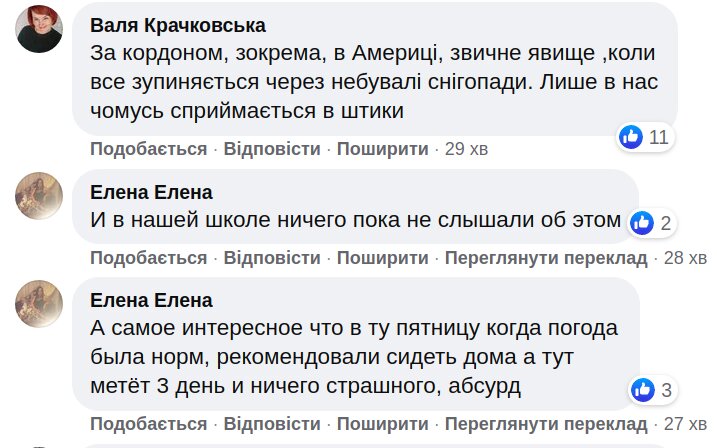717x448 pixels.
Task: Open the '29 хв' comment timestamp
Action: 466,149
